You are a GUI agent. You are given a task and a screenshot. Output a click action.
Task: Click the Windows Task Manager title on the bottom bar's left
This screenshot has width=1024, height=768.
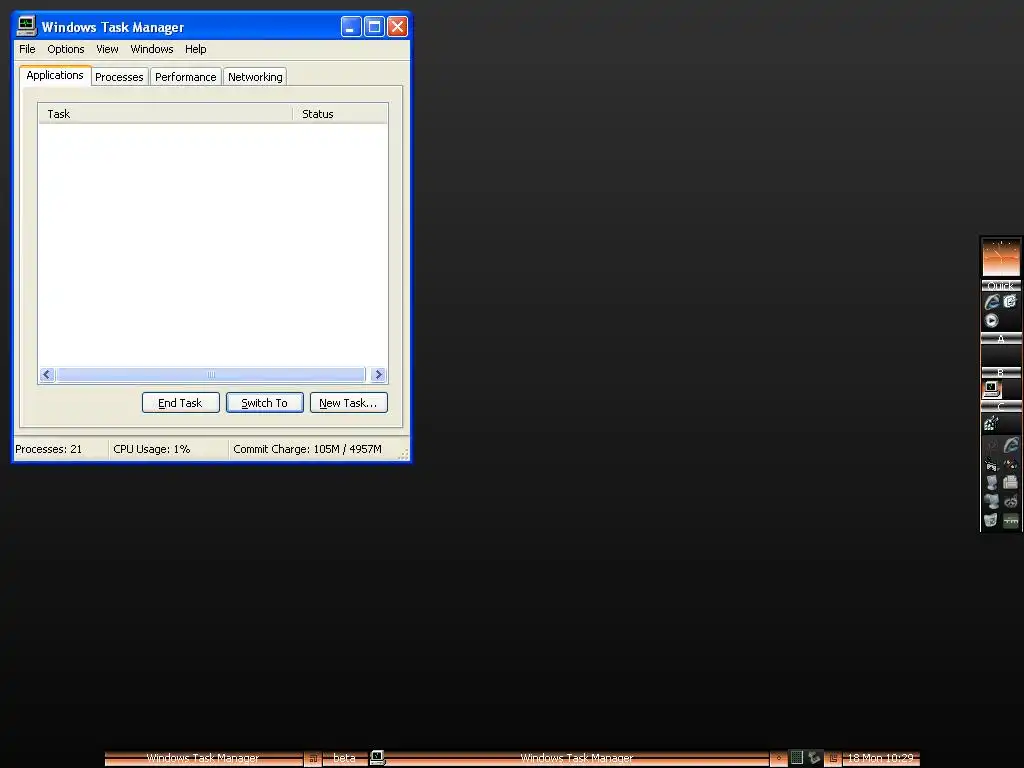click(x=203, y=758)
